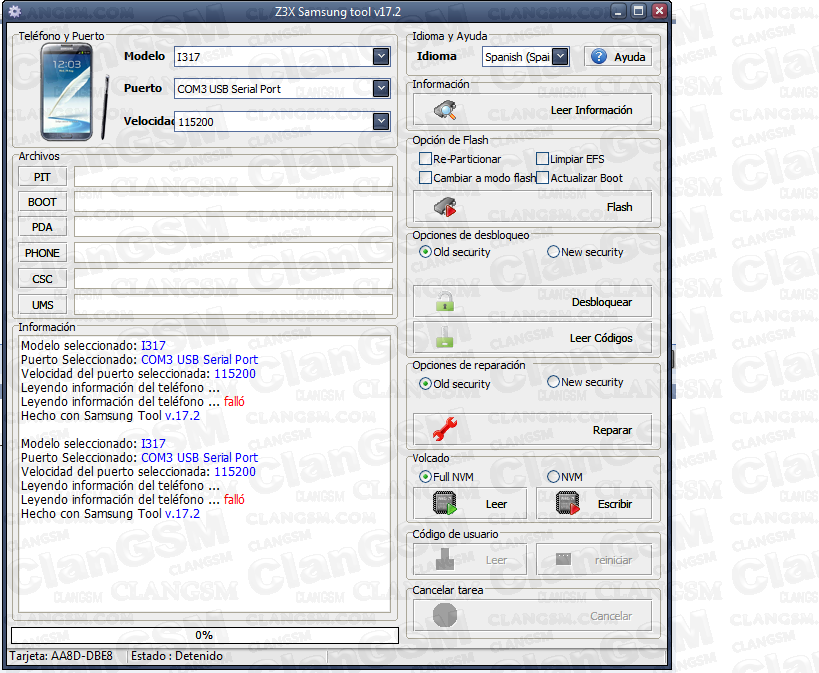
Task: Select Old security under Opciones de reparación
Action: point(425,384)
